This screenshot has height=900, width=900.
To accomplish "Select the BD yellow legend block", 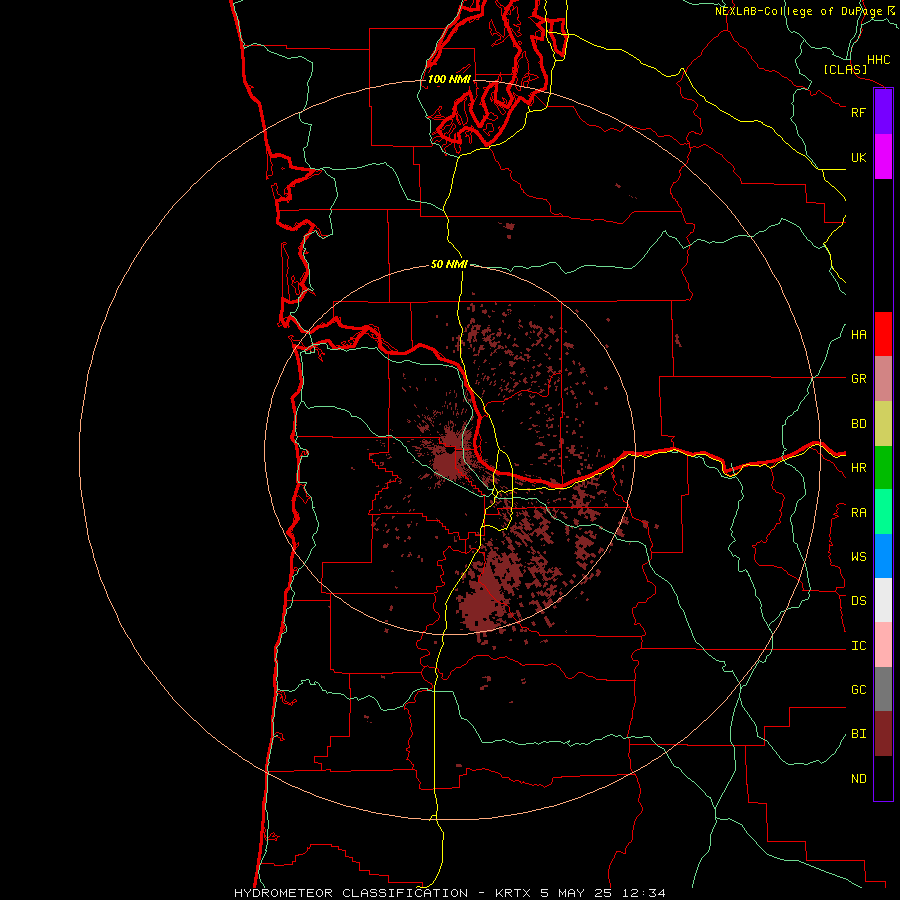I will click(883, 424).
